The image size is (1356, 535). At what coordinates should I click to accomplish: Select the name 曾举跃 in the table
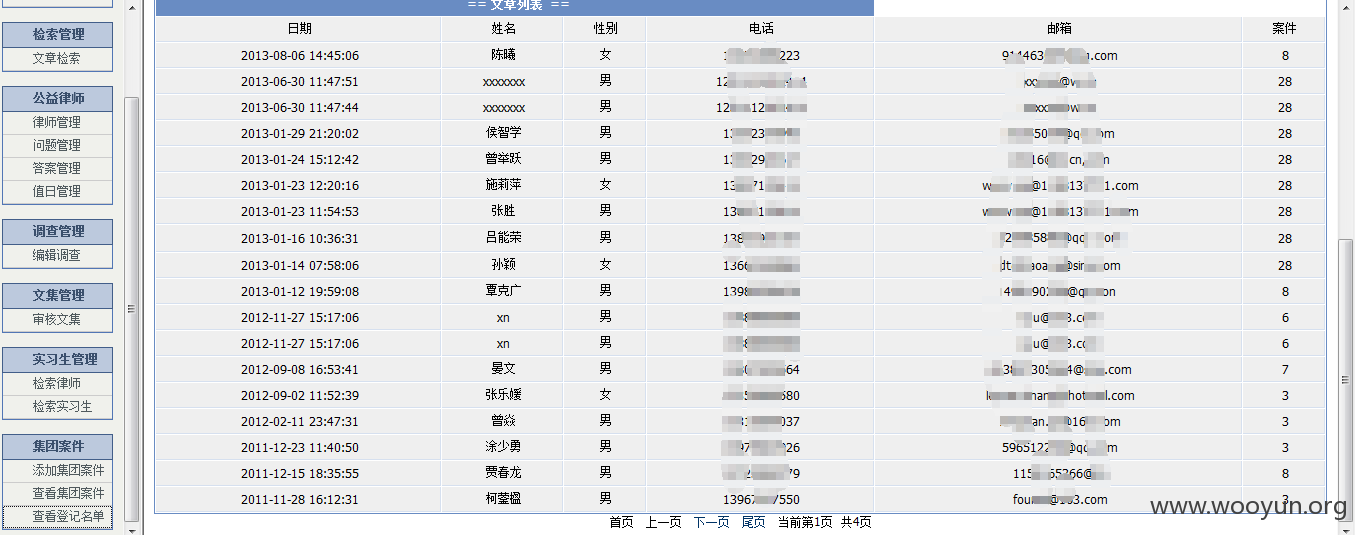503,160
